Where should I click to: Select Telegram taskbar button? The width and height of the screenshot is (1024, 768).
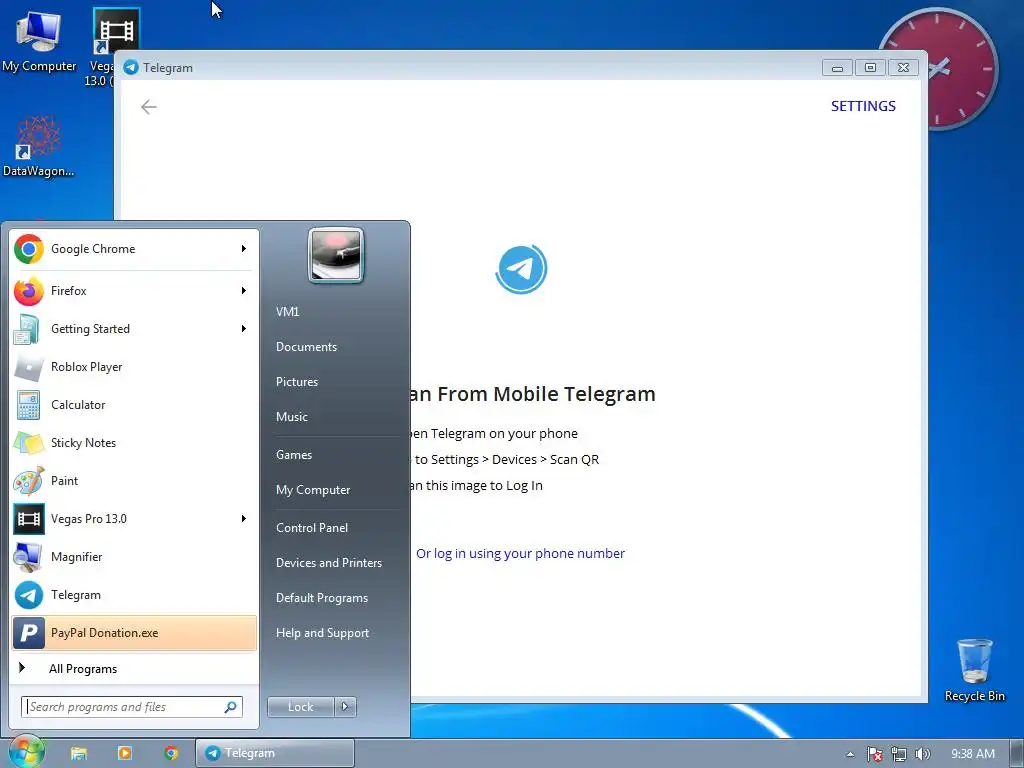pyautogui.click(x=275, y=753)
